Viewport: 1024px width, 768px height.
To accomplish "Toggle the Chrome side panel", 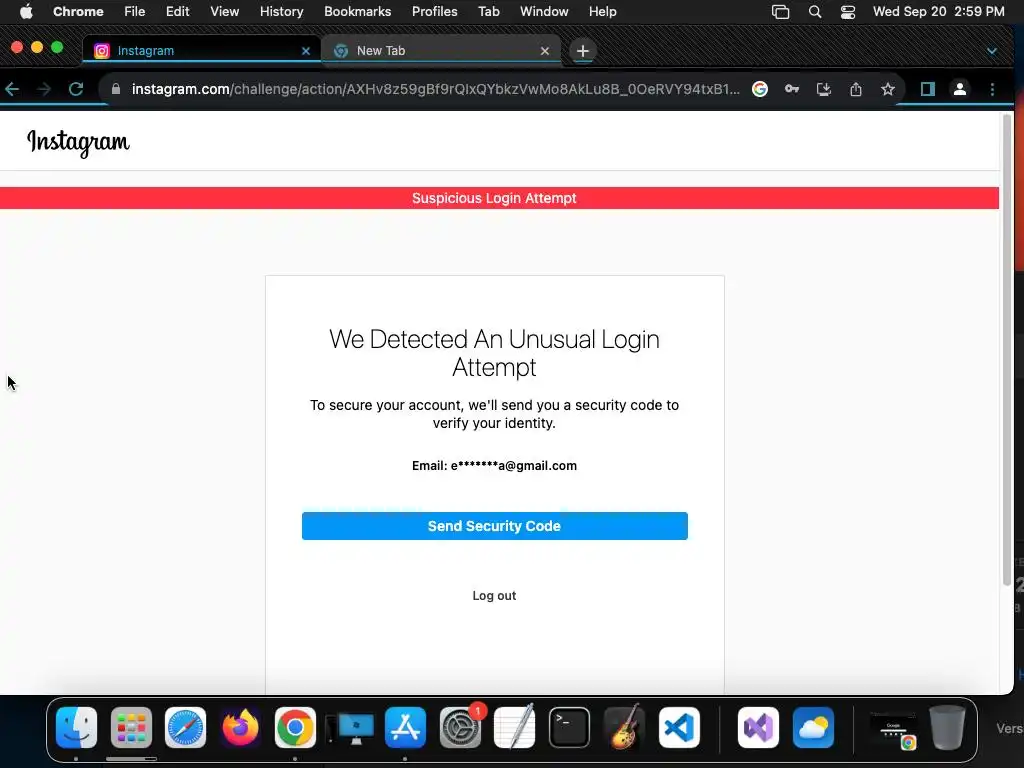I will click(927, 89).
